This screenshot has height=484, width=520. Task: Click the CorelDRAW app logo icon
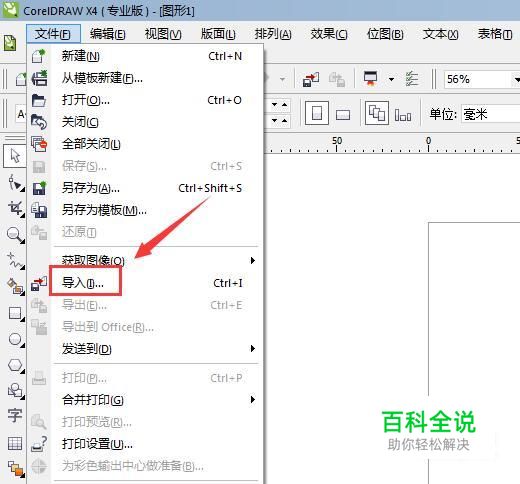tap(10, 9)
